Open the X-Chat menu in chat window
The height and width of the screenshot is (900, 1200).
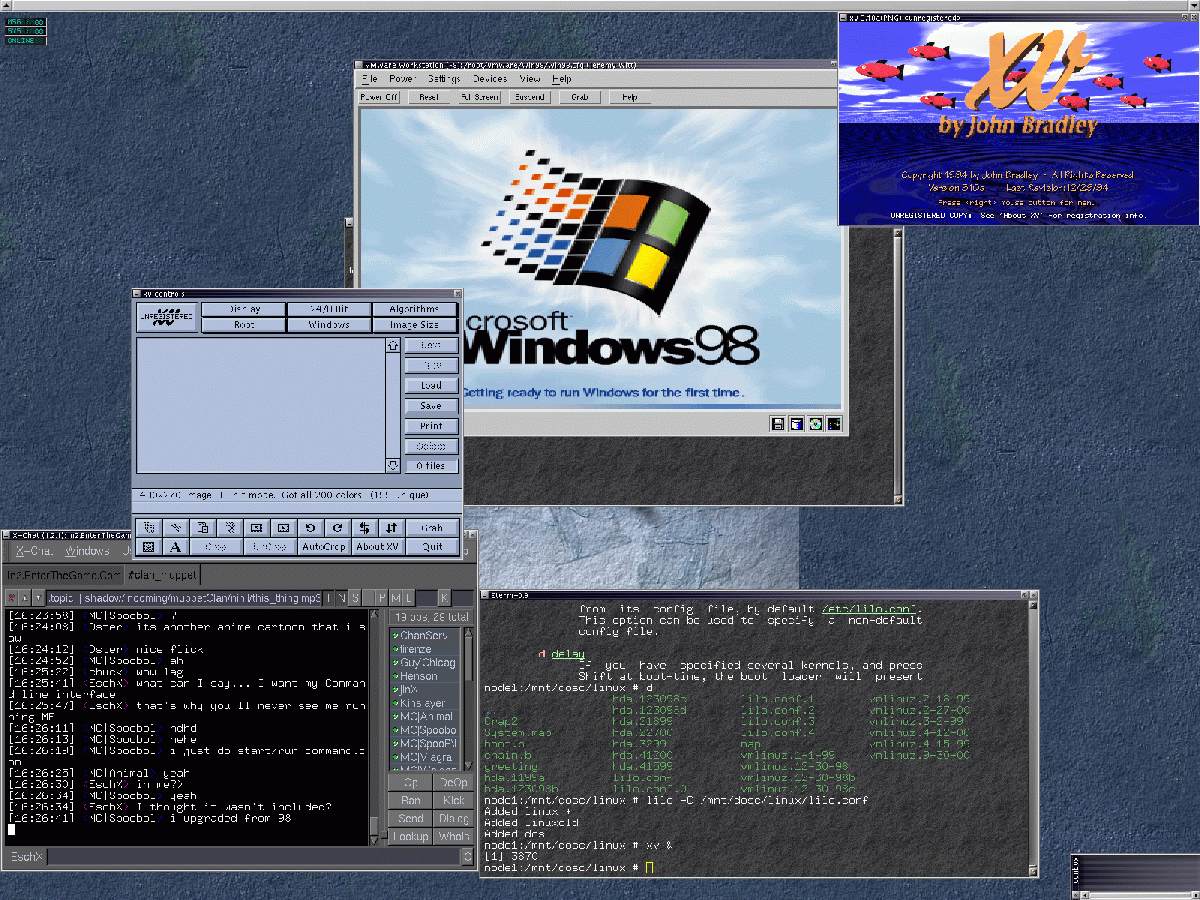(34, 551)
